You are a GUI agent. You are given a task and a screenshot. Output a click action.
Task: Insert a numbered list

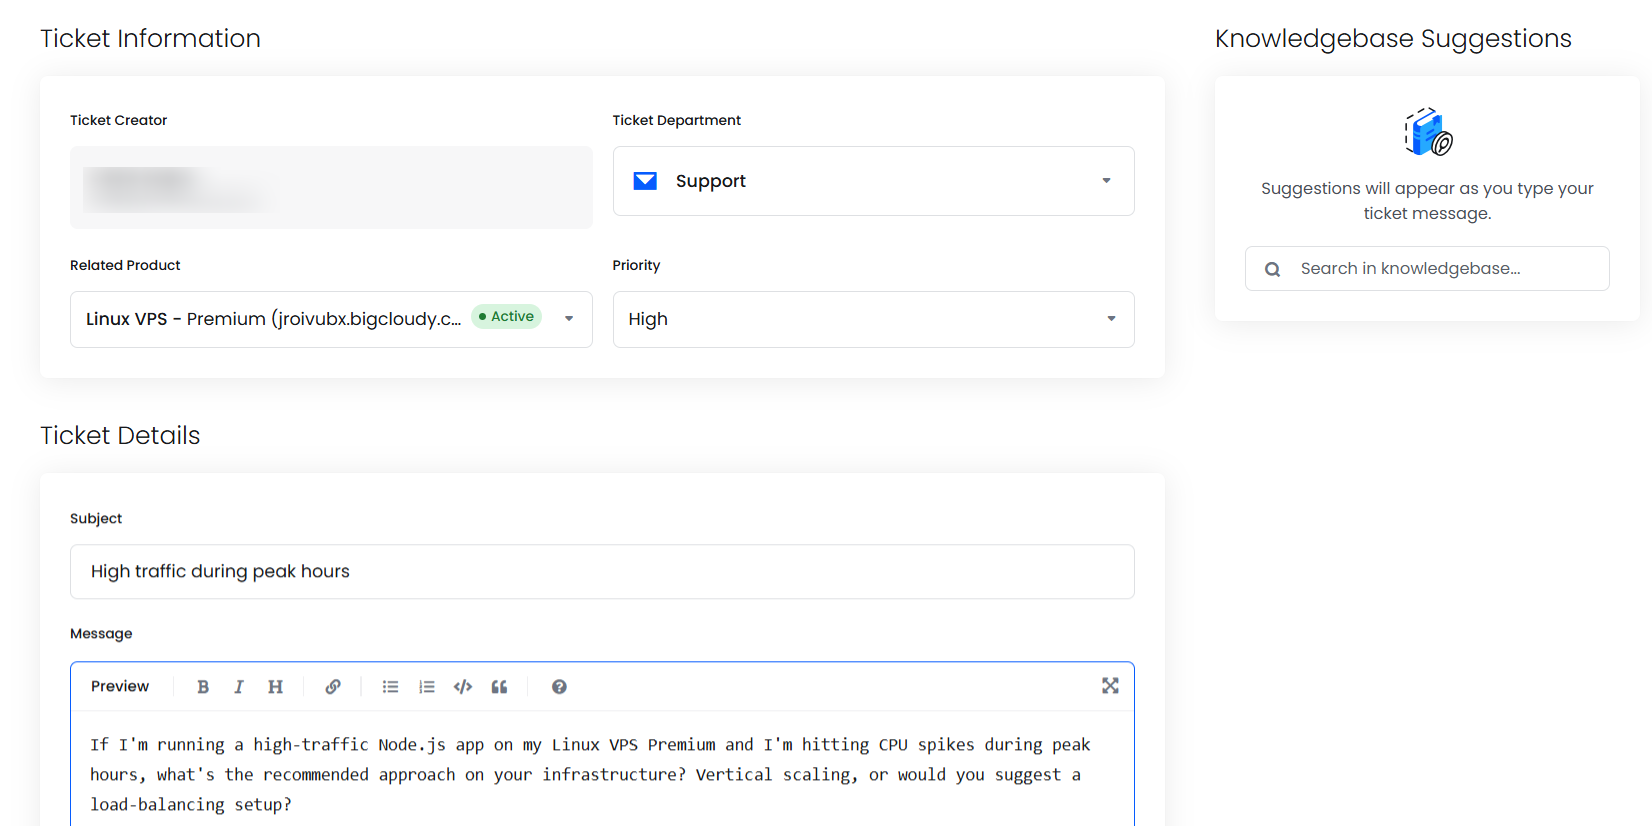click(x=427, y=687)
